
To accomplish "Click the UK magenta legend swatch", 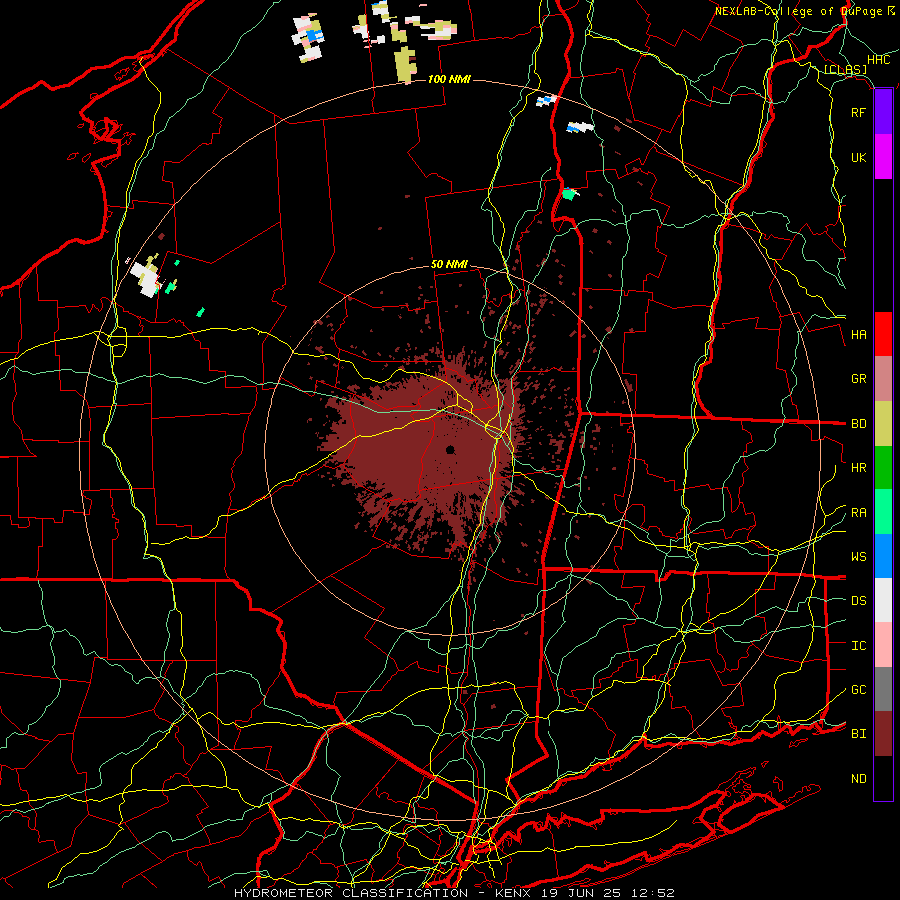I will pos(883,157).
